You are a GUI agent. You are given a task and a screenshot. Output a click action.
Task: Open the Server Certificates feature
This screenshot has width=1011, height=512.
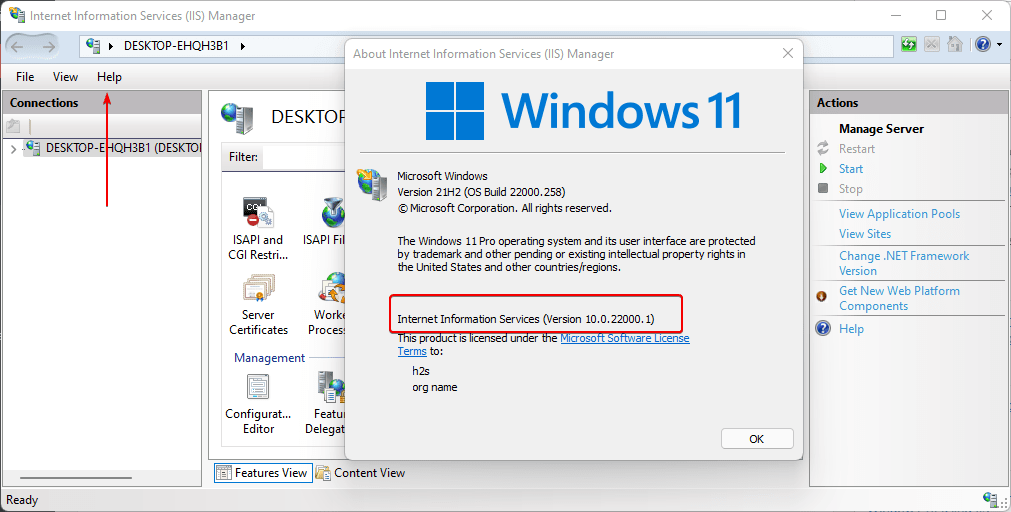(258, 304)
